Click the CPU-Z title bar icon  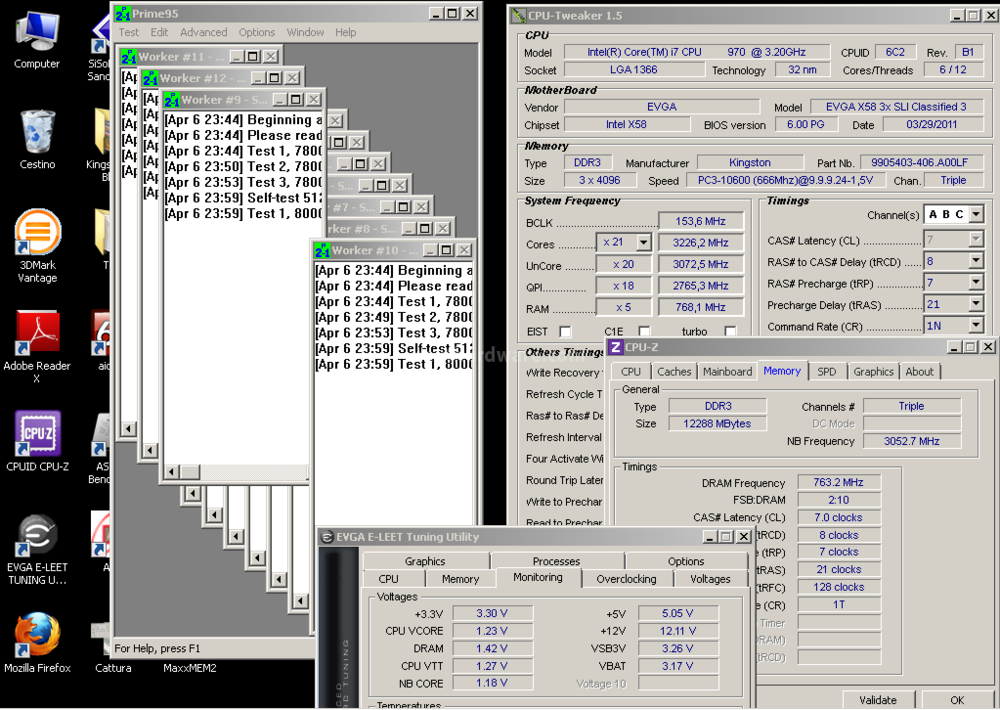pos(616,347)
